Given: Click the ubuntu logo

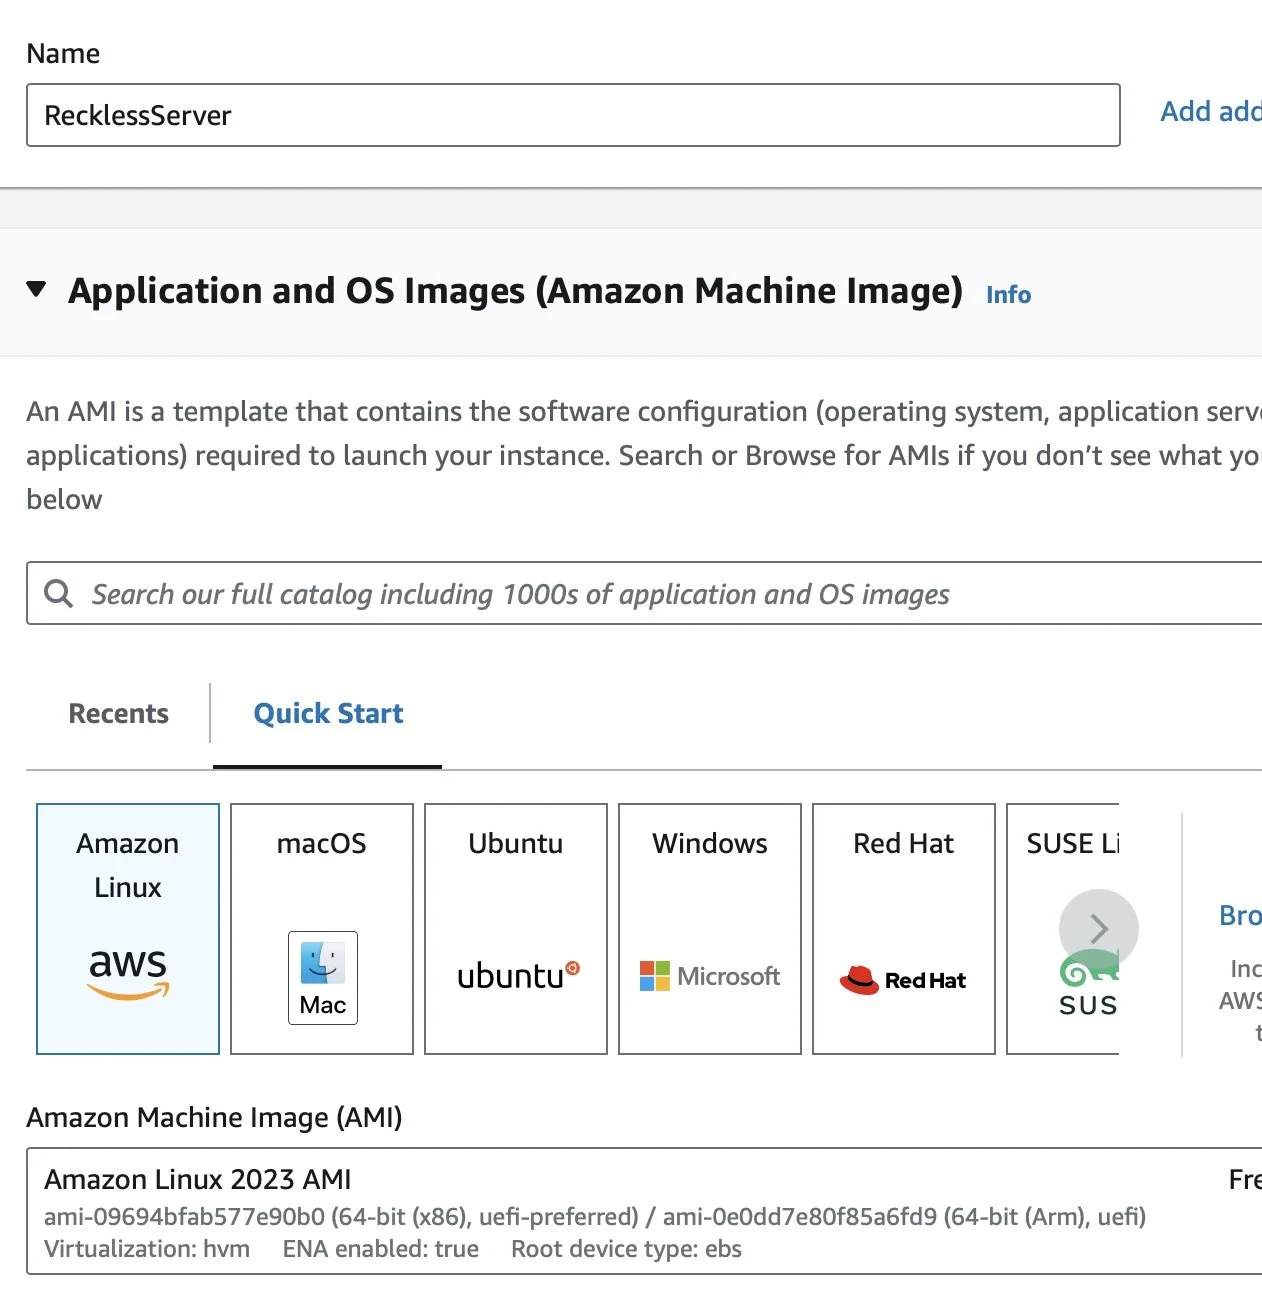Looking at the screenshot, I should (518, 975).
